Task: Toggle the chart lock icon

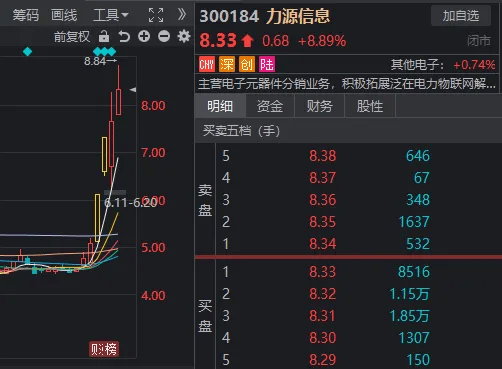Action: (104, 36)
